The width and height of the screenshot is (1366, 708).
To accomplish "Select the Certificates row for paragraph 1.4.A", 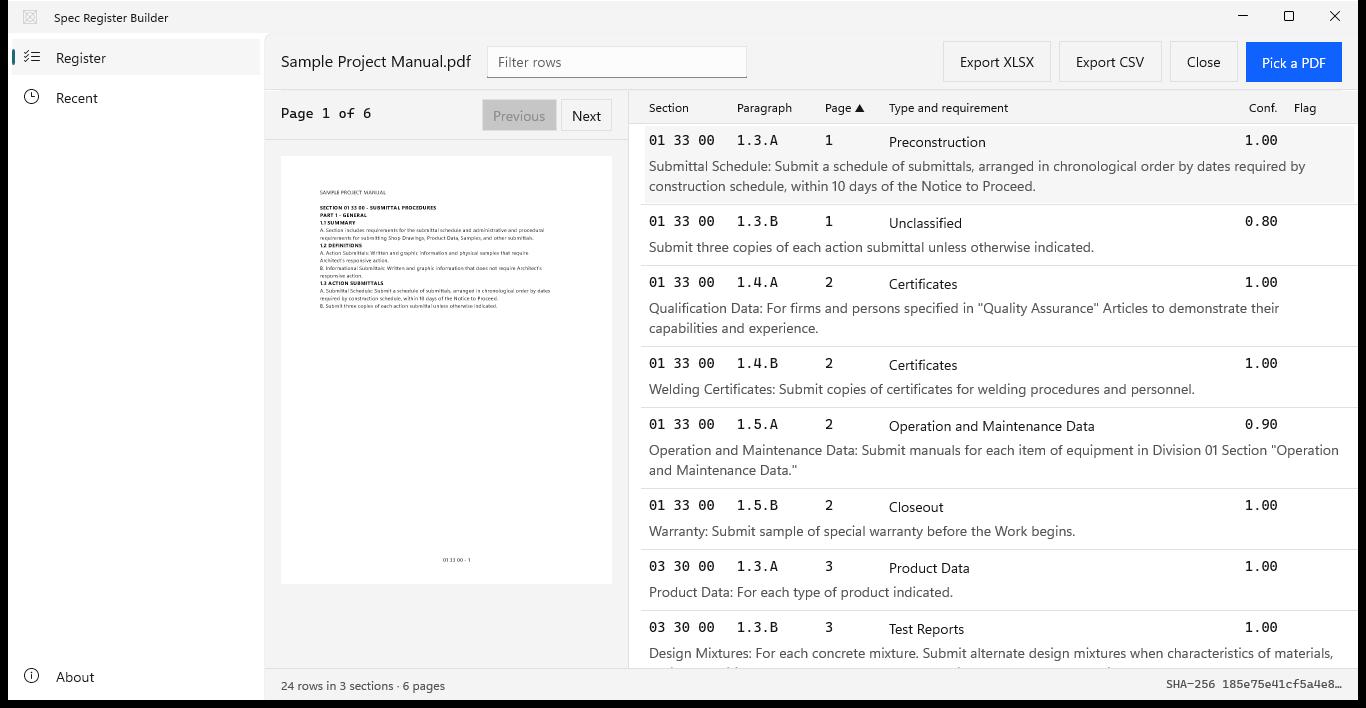I will [998, 306].
